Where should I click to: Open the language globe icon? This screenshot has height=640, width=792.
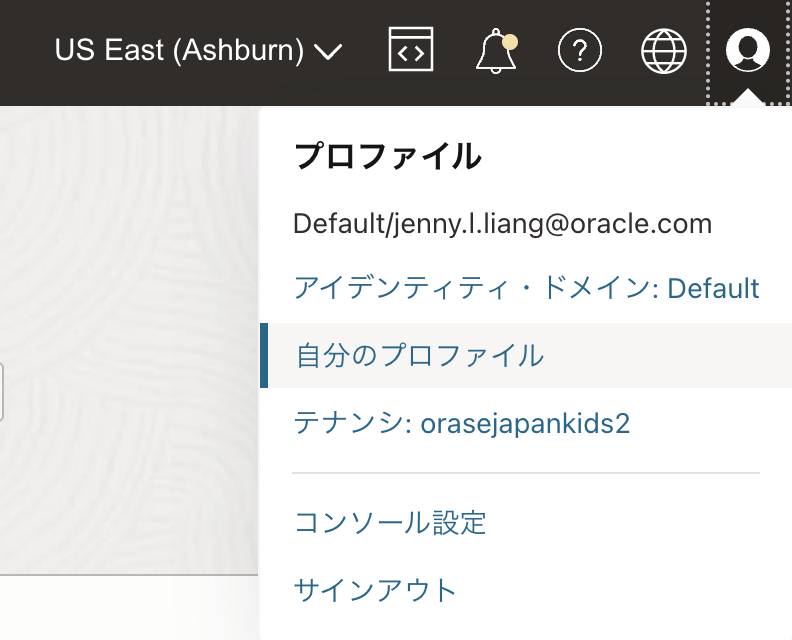pos(664,50)
